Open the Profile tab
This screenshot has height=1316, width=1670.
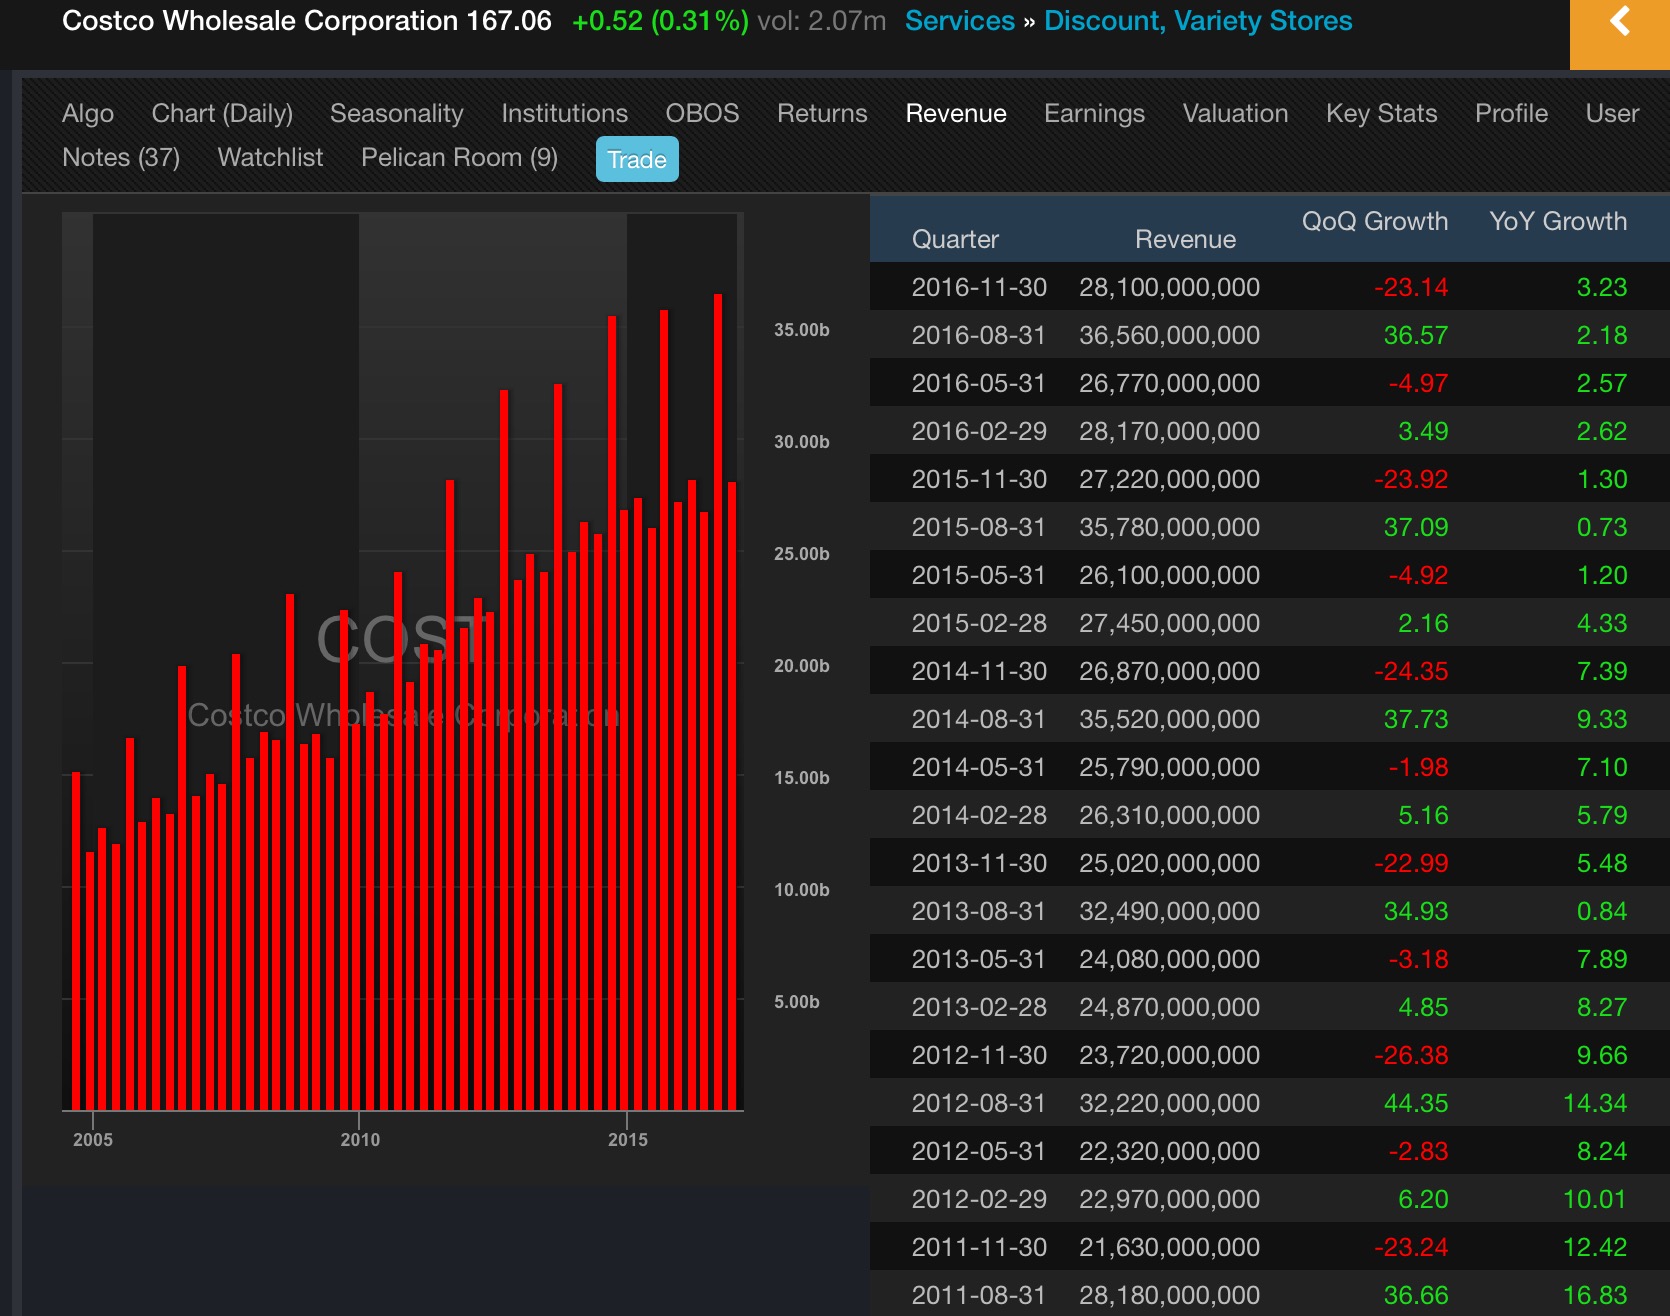[1511, 114]
